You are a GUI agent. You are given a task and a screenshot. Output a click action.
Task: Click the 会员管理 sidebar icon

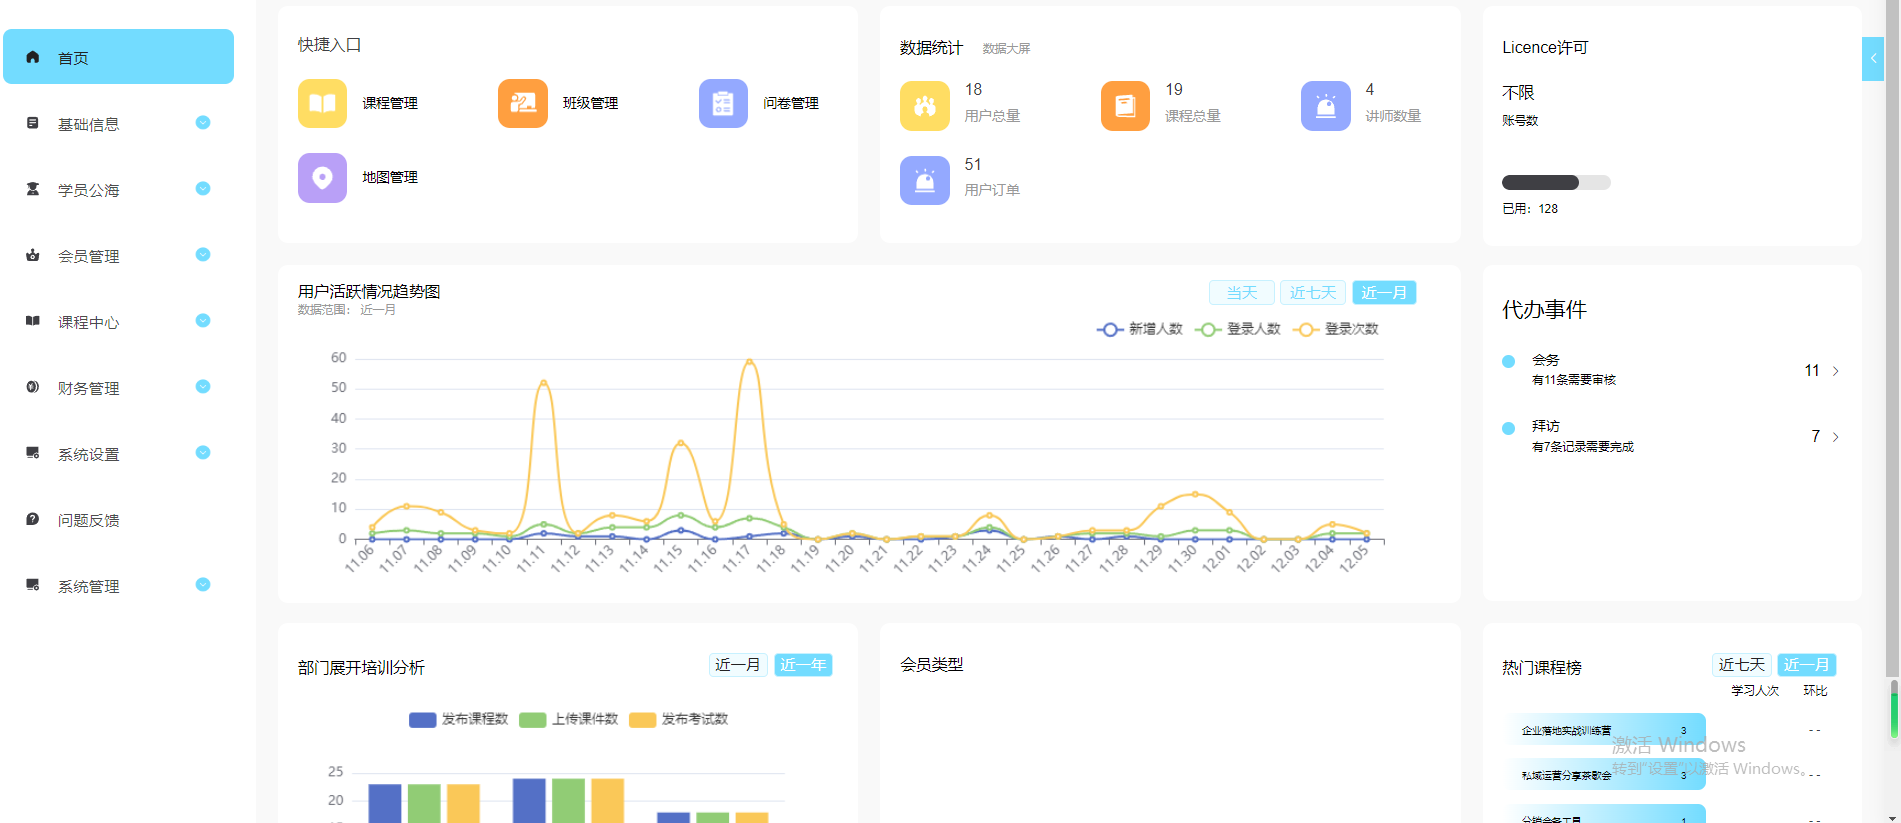coord(33,255)
